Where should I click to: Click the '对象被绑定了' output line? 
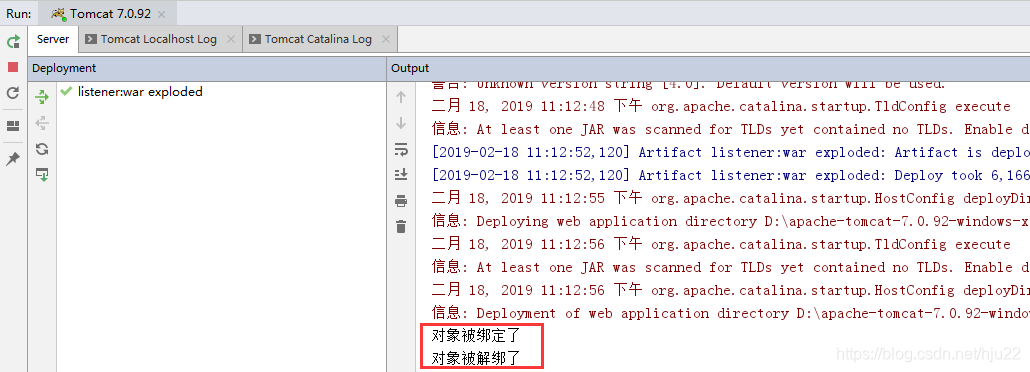point(476,336)
